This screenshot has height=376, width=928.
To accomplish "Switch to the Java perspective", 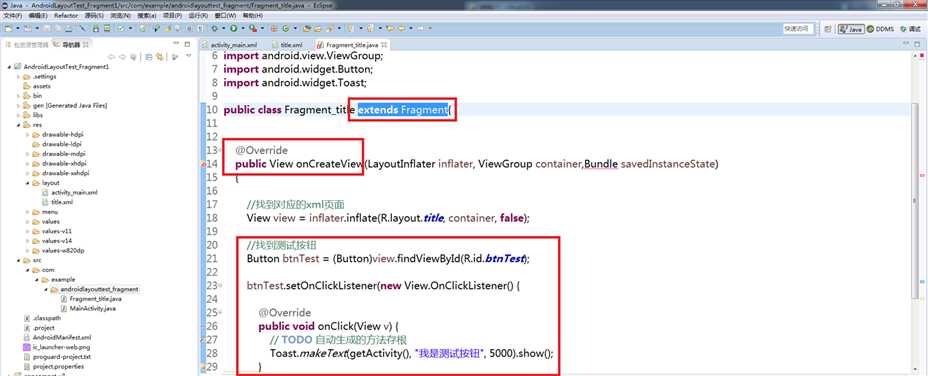I will point(851,28).
